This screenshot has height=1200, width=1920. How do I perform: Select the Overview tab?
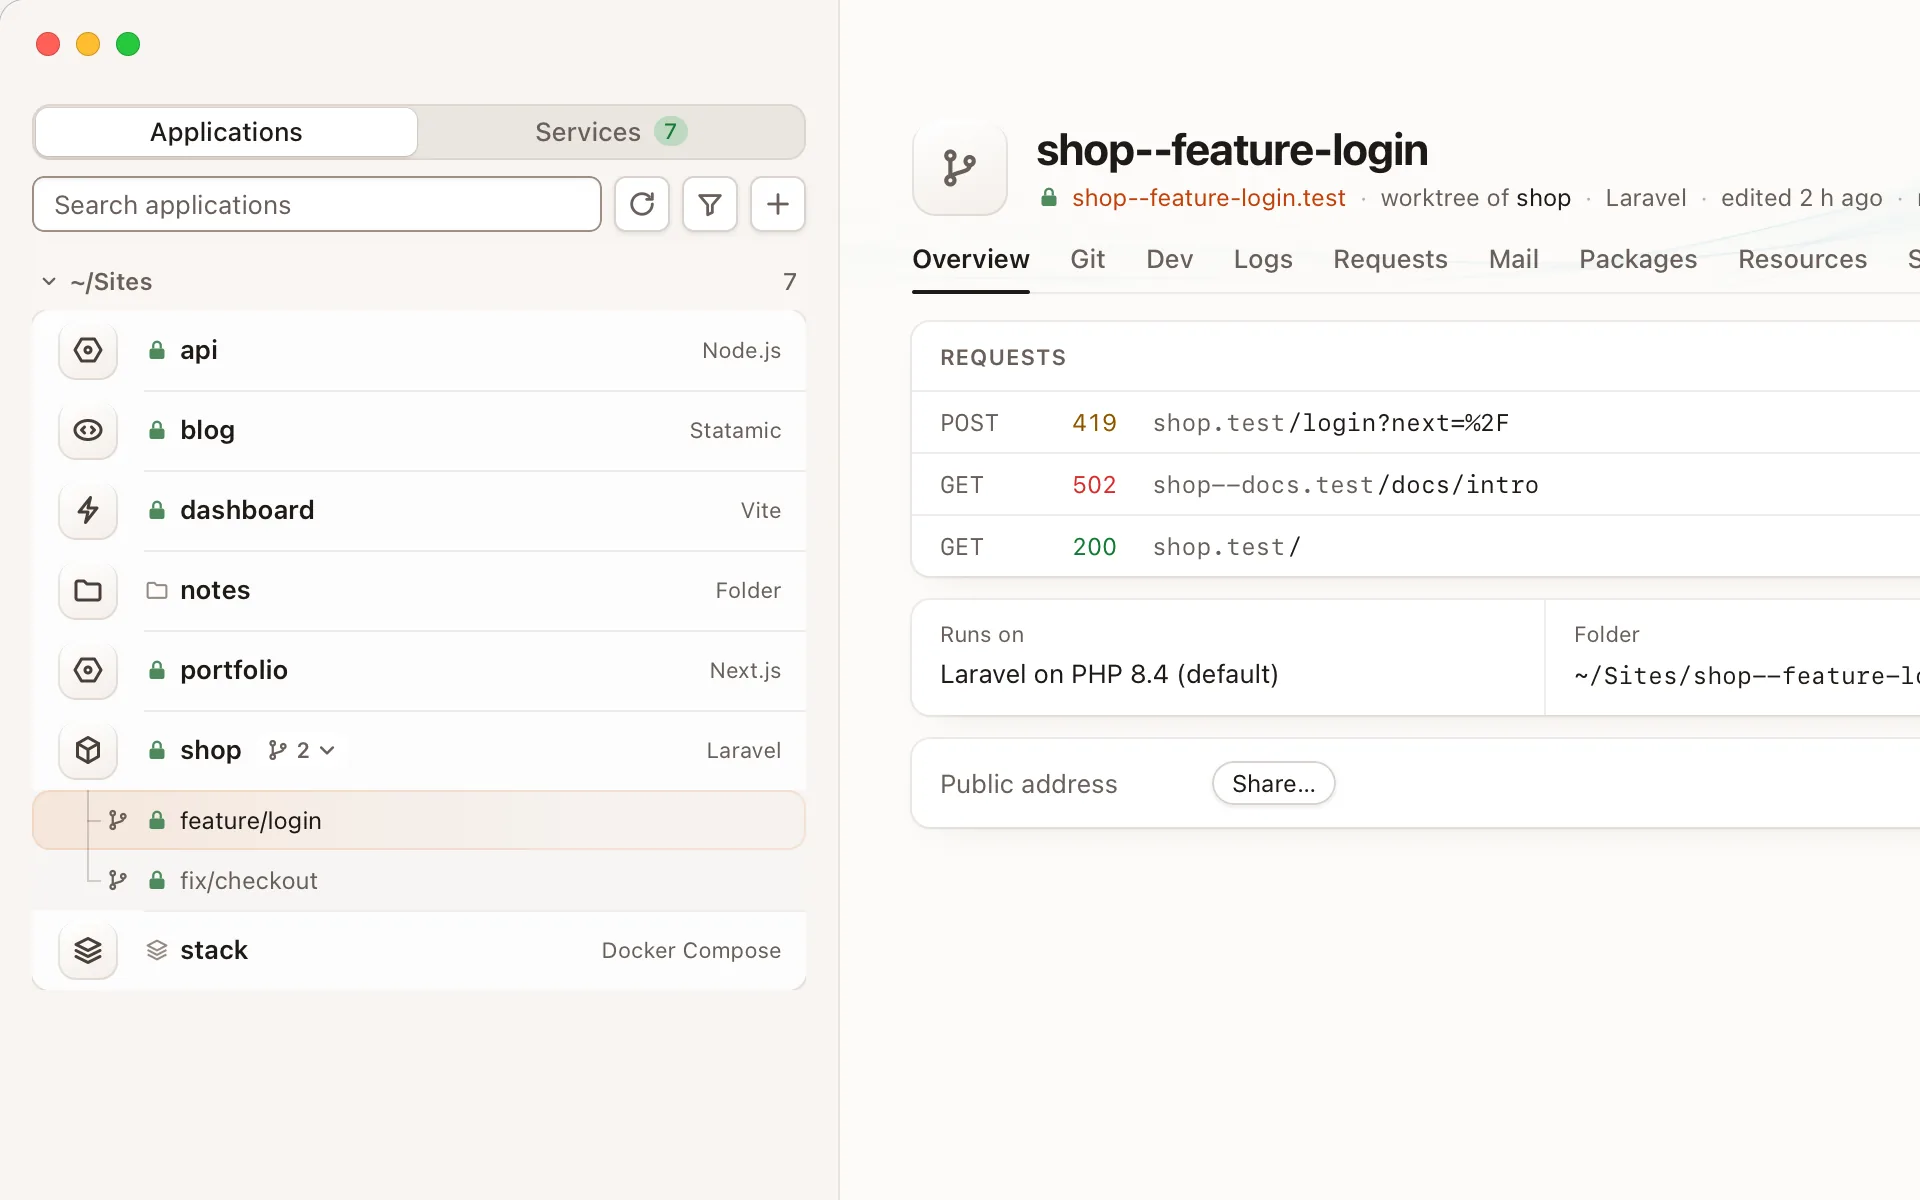pyautogui.click(x=970, y=259)
